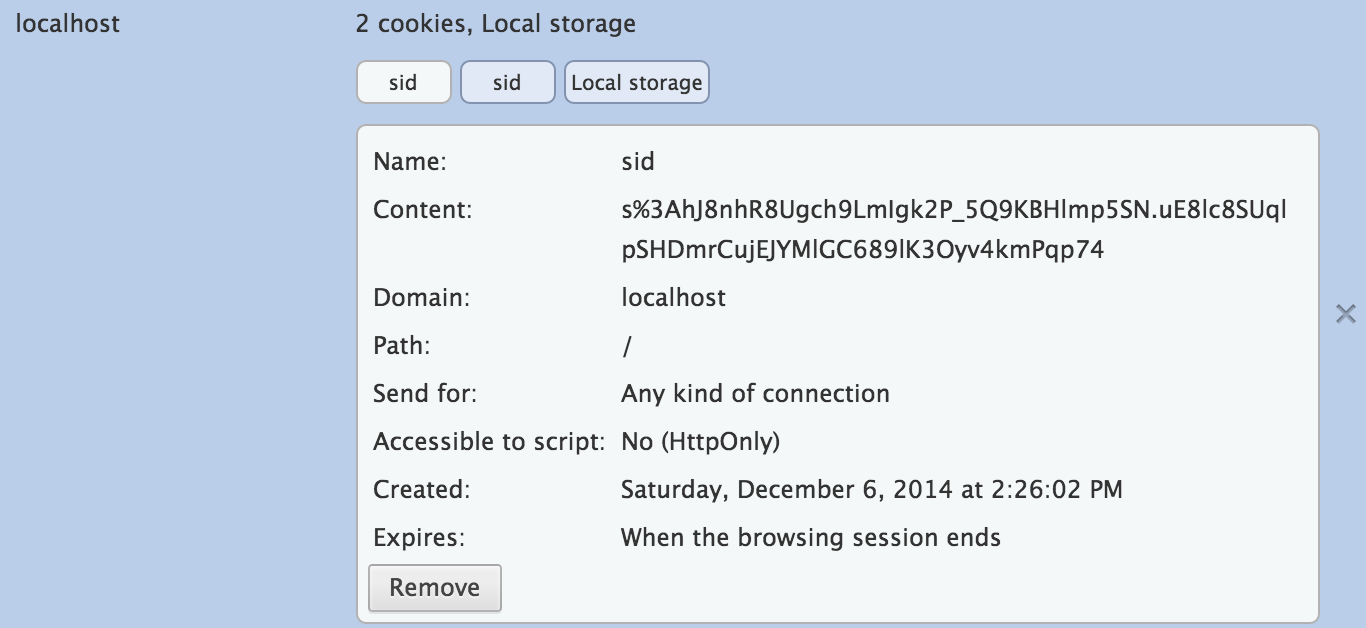Open the Local storage item
The height and width of the screenshot is (628, 1366).
tap(637, 83)
